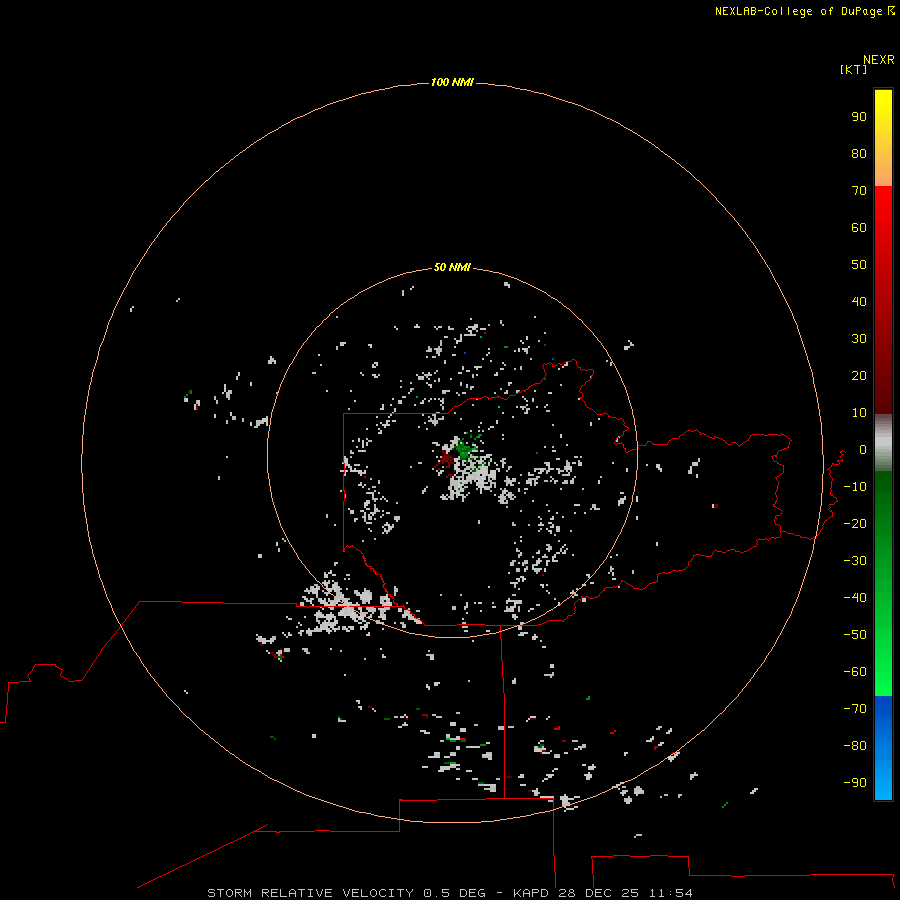Click the green band of the velocity scale
This screenshot has height=900, width=900.
tap(883, 584)
